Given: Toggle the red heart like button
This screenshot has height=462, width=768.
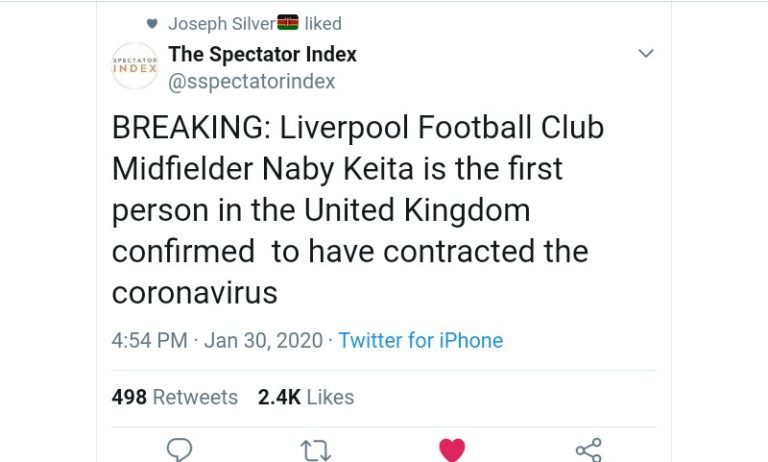Looking at the screenshot, I should coord(452,450).
